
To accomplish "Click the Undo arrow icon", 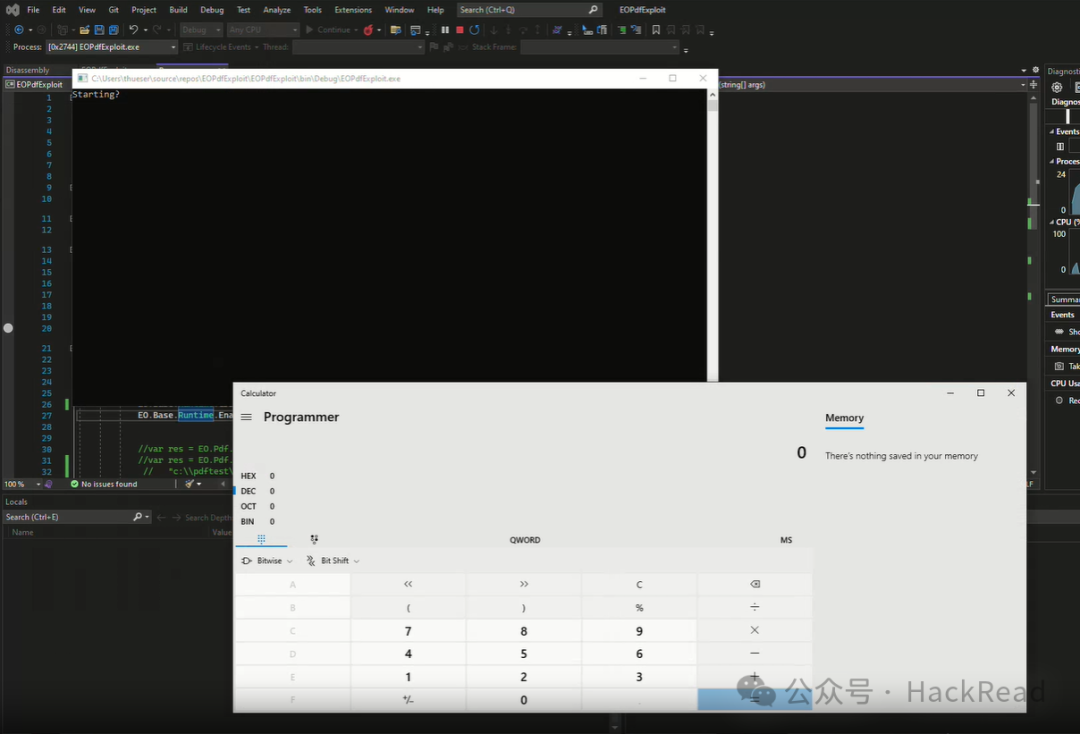I will 134,30.
